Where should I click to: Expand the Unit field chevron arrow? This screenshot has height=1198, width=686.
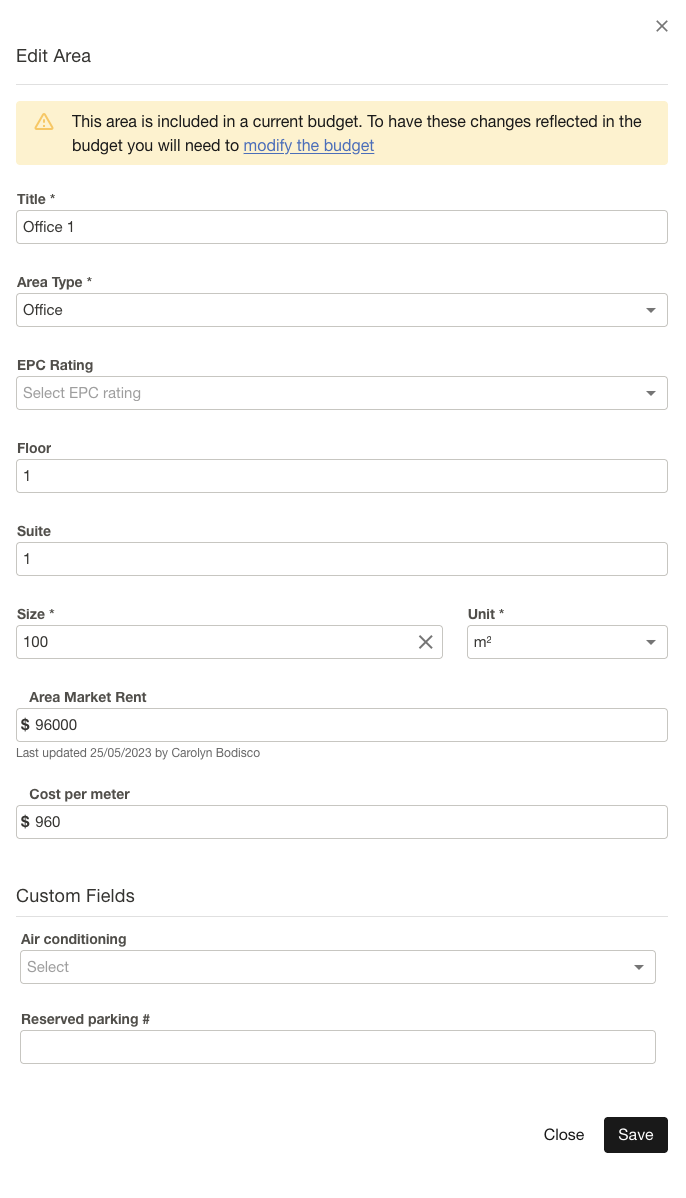pos(651,642)
